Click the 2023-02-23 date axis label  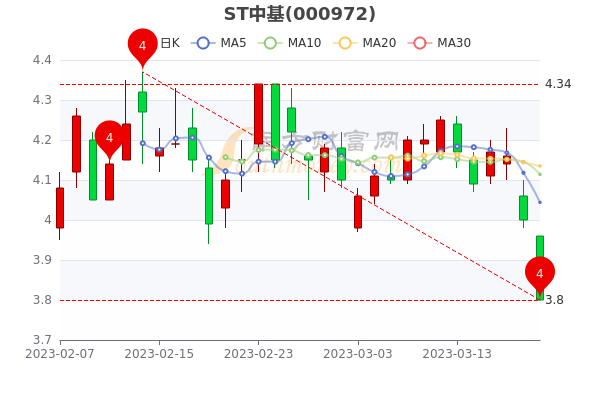(258, 354)
